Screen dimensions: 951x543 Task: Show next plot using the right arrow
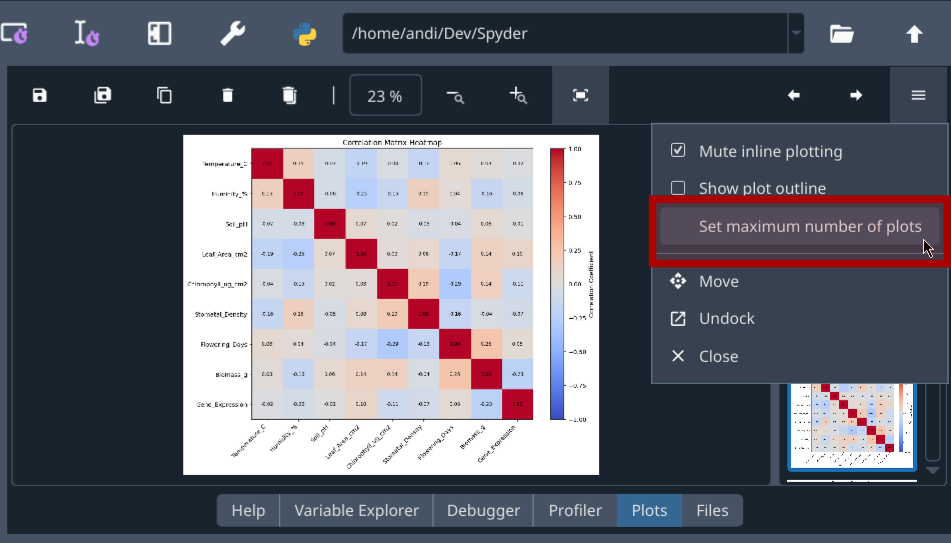pyautogui.click(x=856, y=95)
